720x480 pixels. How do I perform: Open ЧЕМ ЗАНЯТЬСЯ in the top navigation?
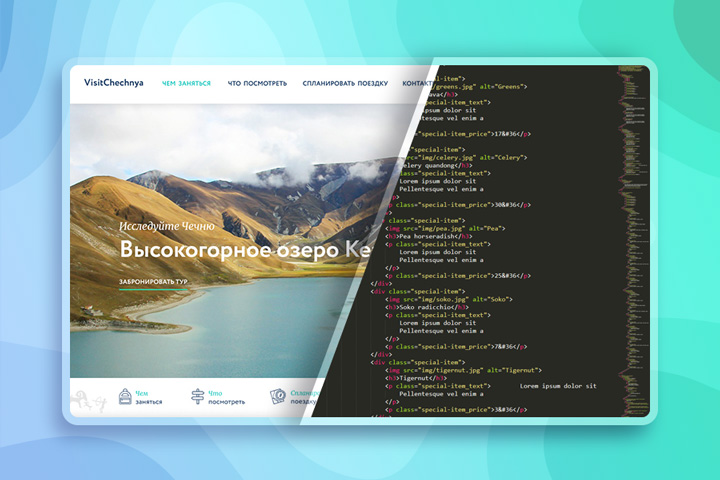click(x=186, y=83)
